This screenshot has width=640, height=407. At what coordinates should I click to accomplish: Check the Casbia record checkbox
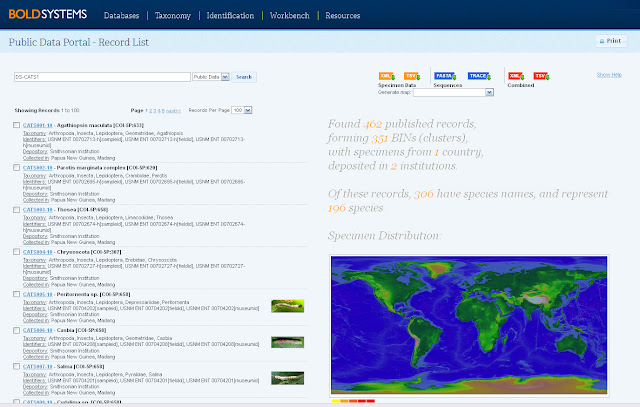click(16, 330)
